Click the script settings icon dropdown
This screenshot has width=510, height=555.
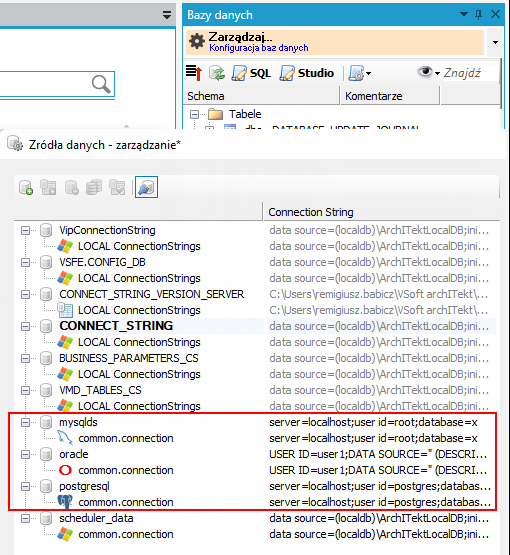[360, 73]
